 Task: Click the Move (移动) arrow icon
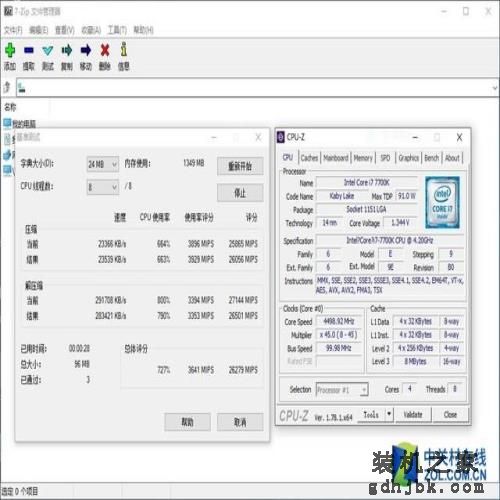[86, 50]
